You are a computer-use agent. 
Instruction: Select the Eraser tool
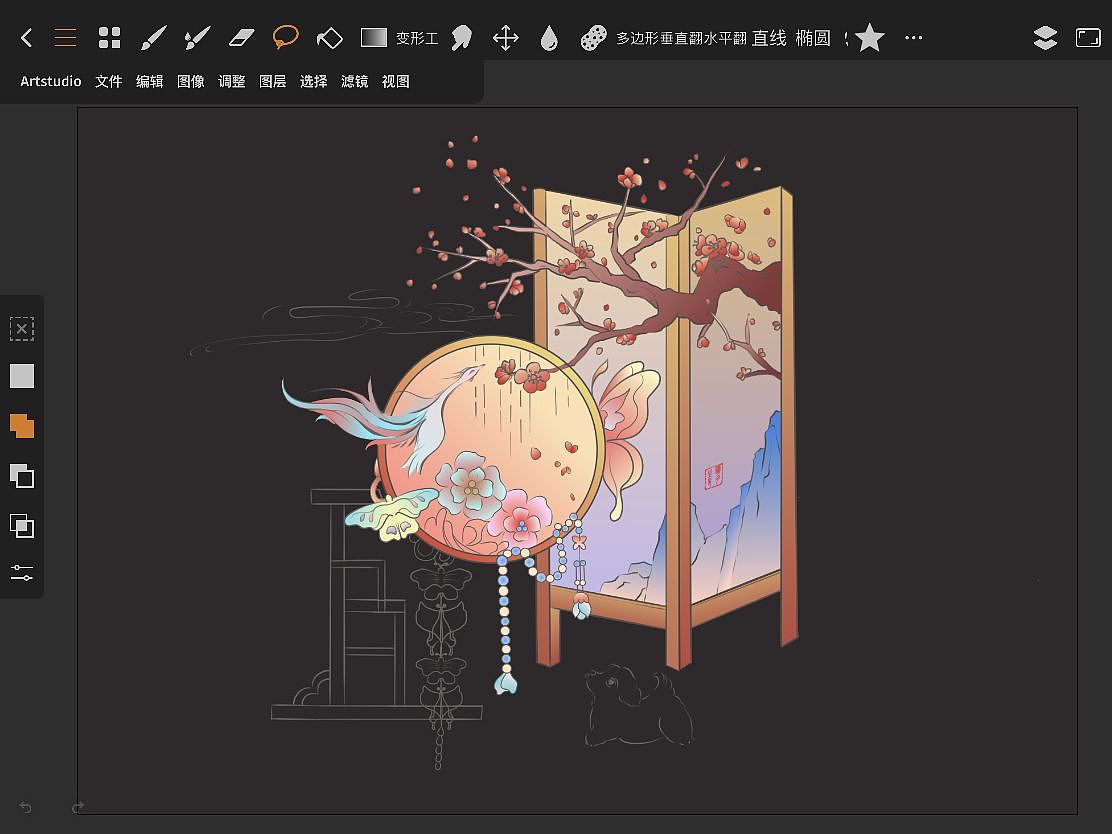point(241,38)
